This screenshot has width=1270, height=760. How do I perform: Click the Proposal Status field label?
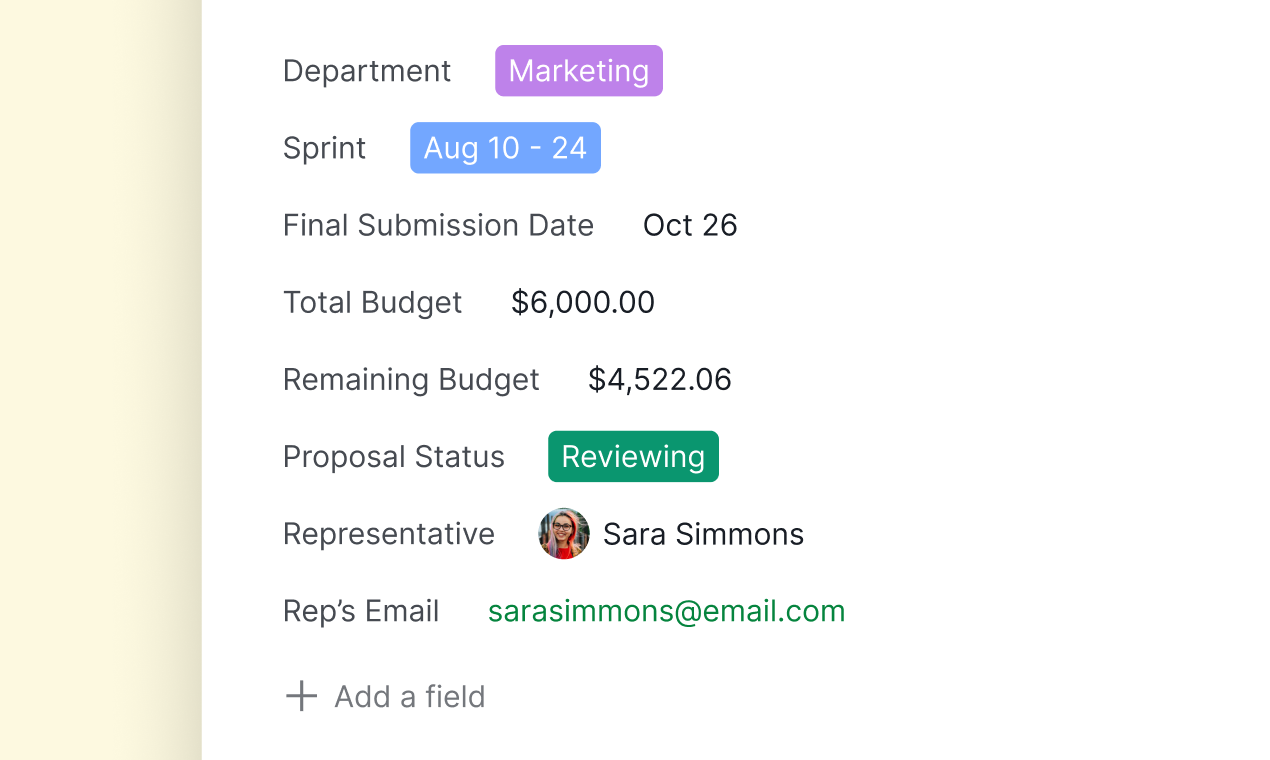[x=393, y=456]
